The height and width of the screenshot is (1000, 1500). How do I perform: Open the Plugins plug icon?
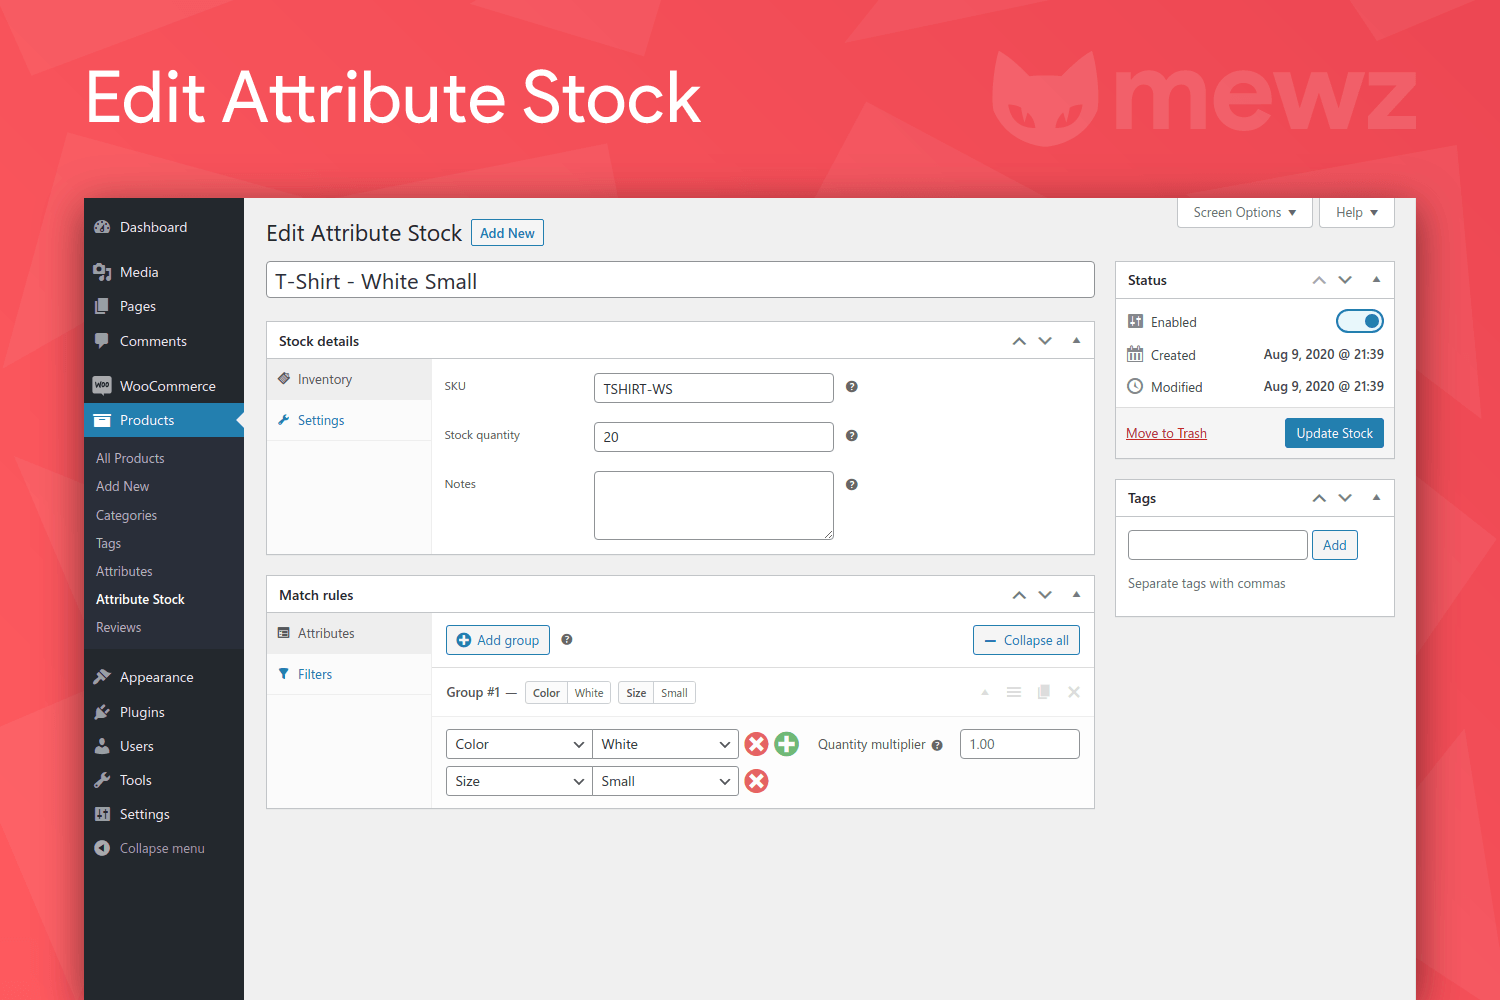pos(103,711)
